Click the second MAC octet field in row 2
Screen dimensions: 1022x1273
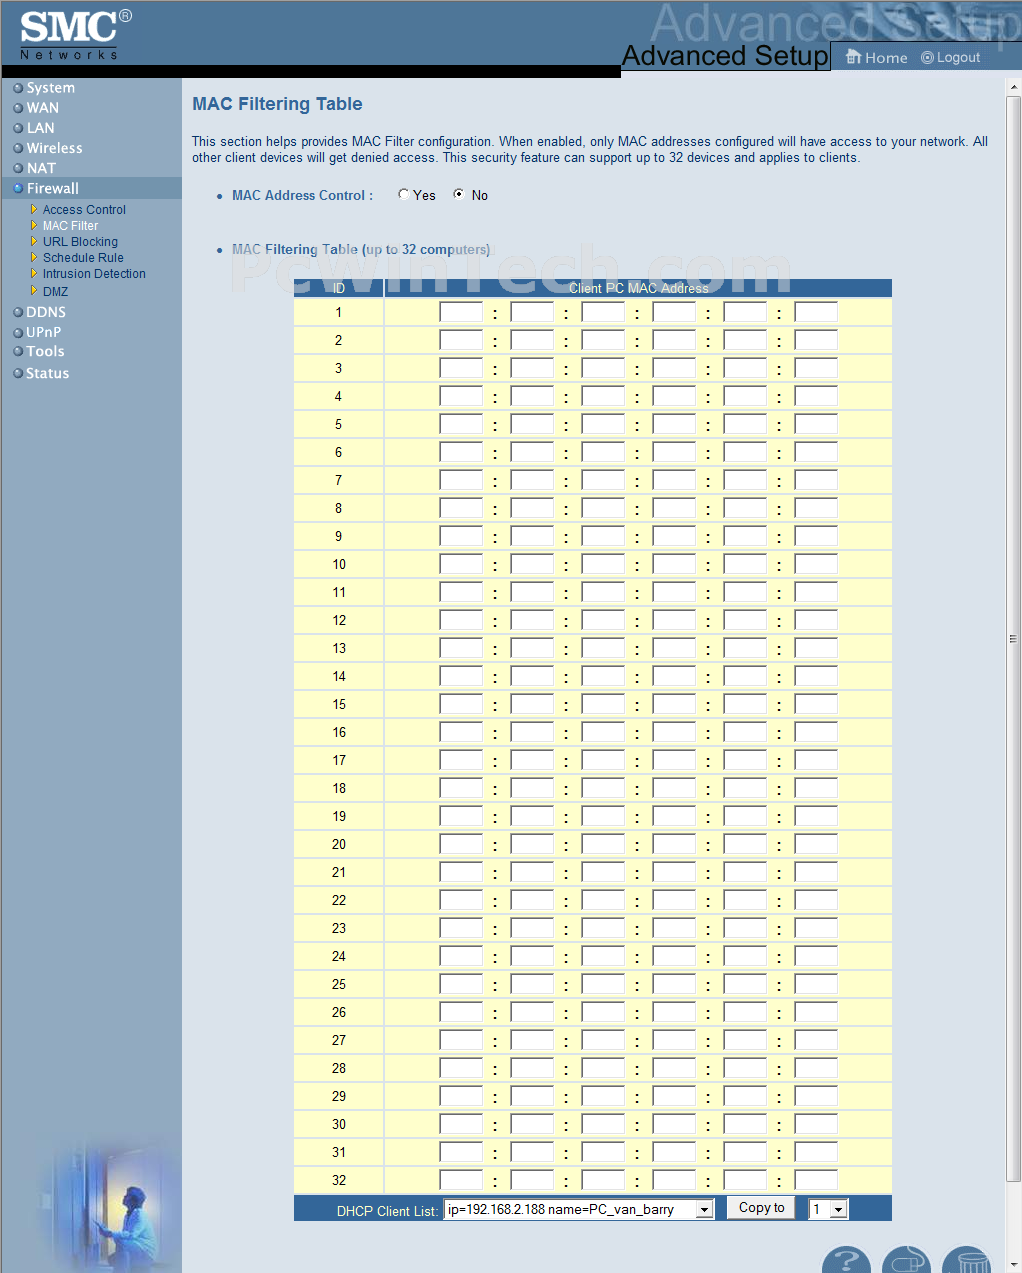532,340
